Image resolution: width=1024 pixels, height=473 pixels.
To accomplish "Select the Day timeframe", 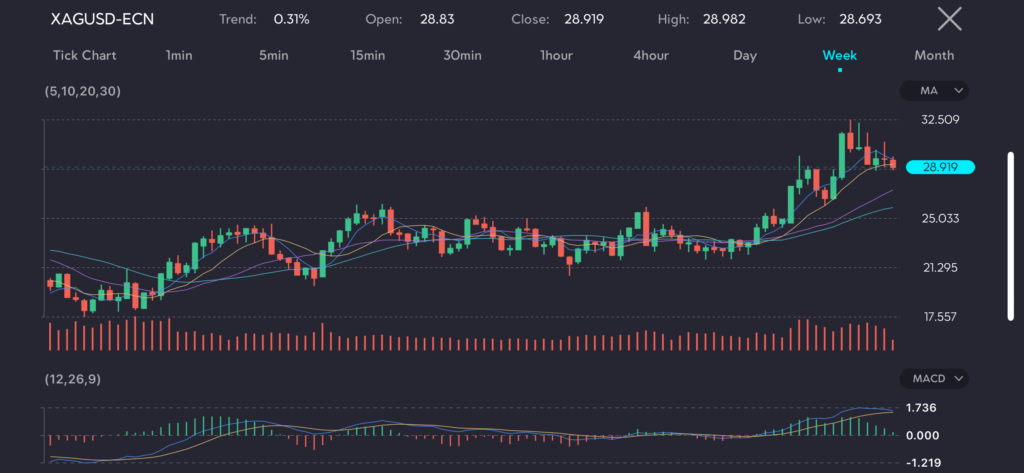I will [x=745, y=55].
